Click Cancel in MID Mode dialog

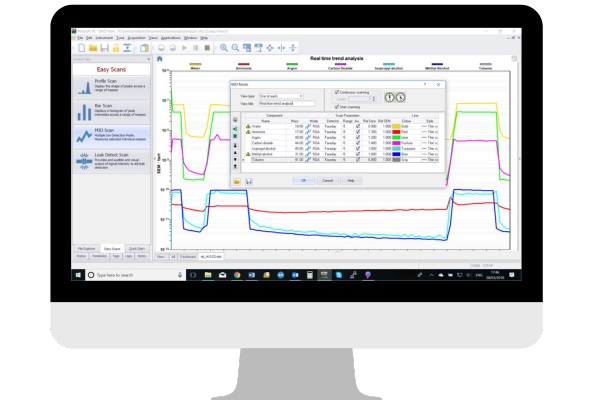(326, 180)
